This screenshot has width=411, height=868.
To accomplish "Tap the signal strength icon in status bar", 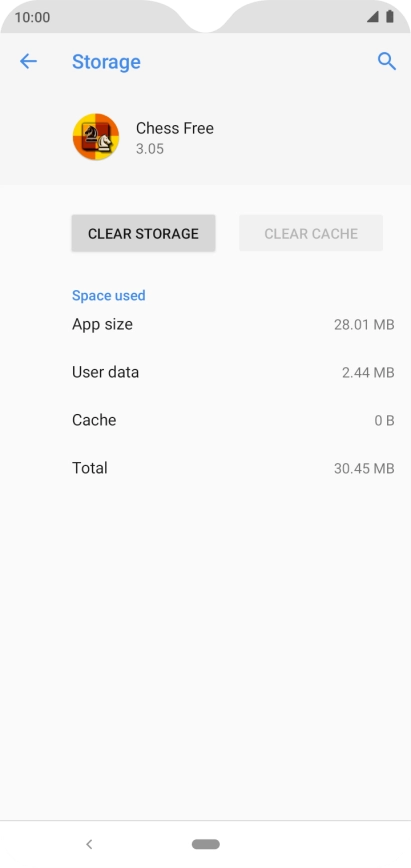I will click(x=372, y=17).
